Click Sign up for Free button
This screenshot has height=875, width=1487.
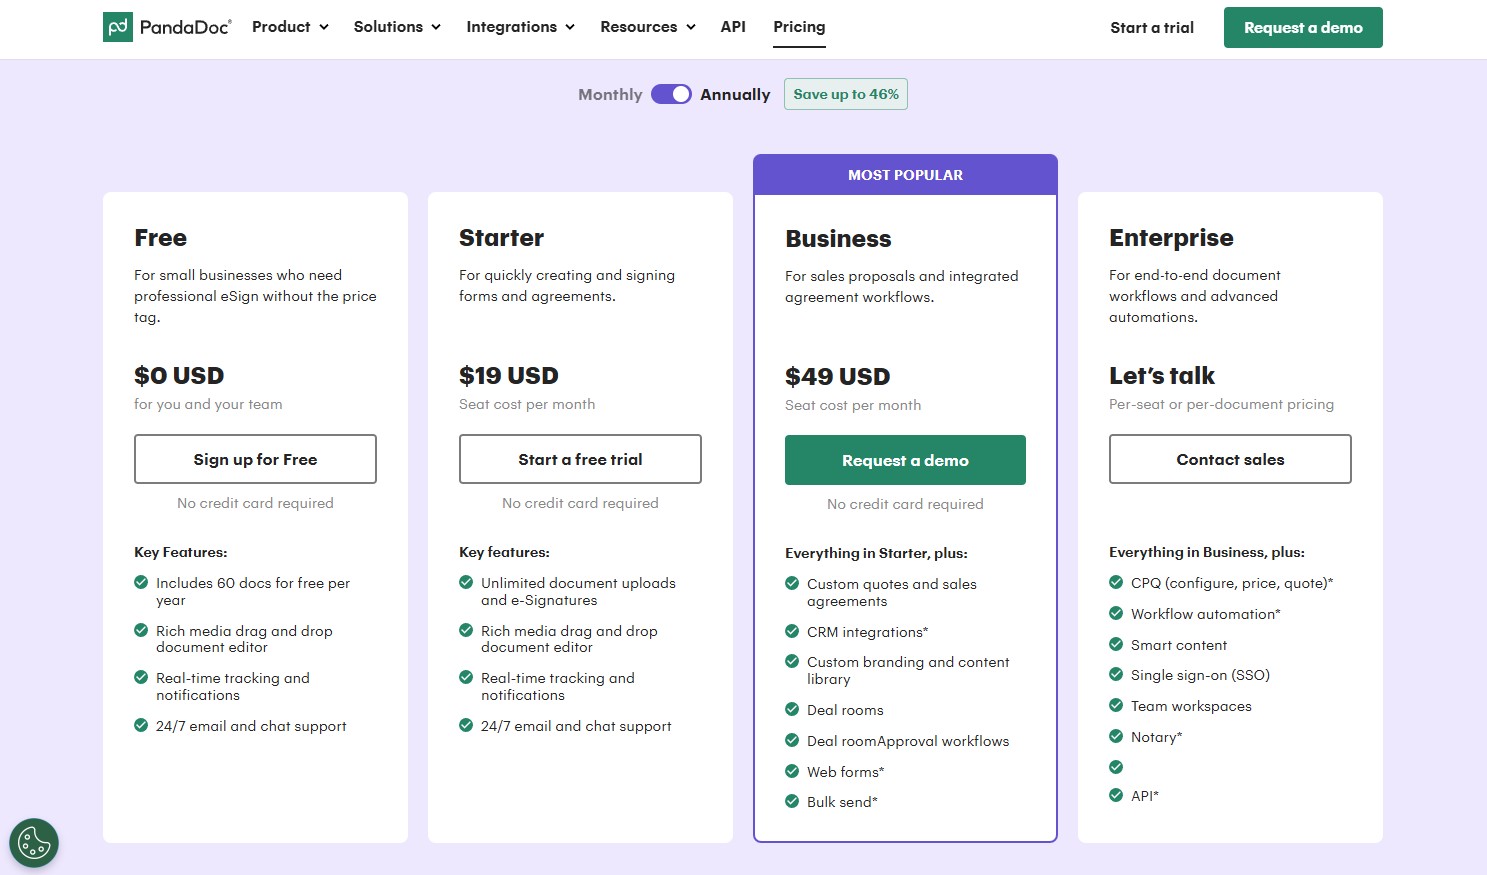tap(255, 459)
